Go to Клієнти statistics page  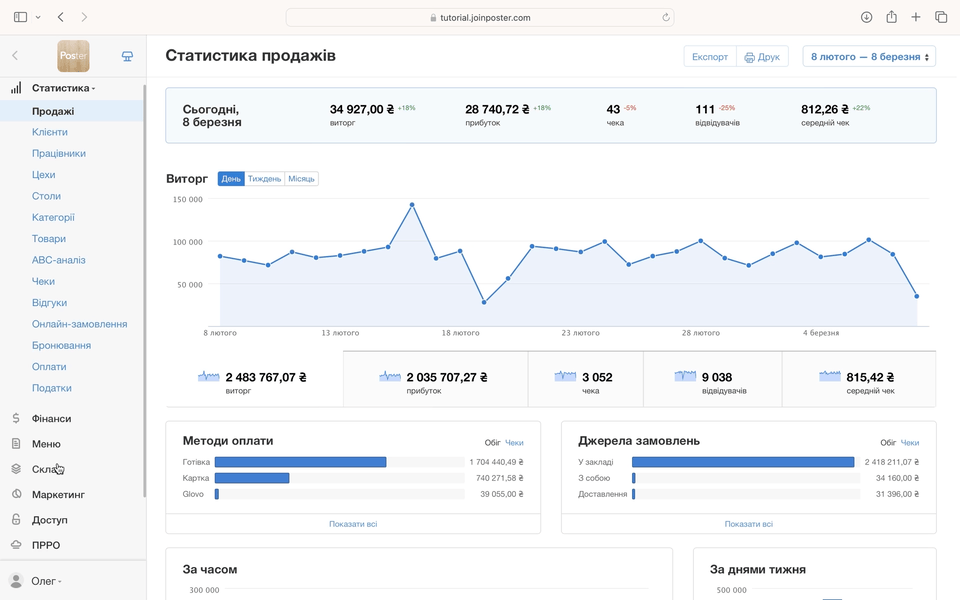(x=50, y=132)
